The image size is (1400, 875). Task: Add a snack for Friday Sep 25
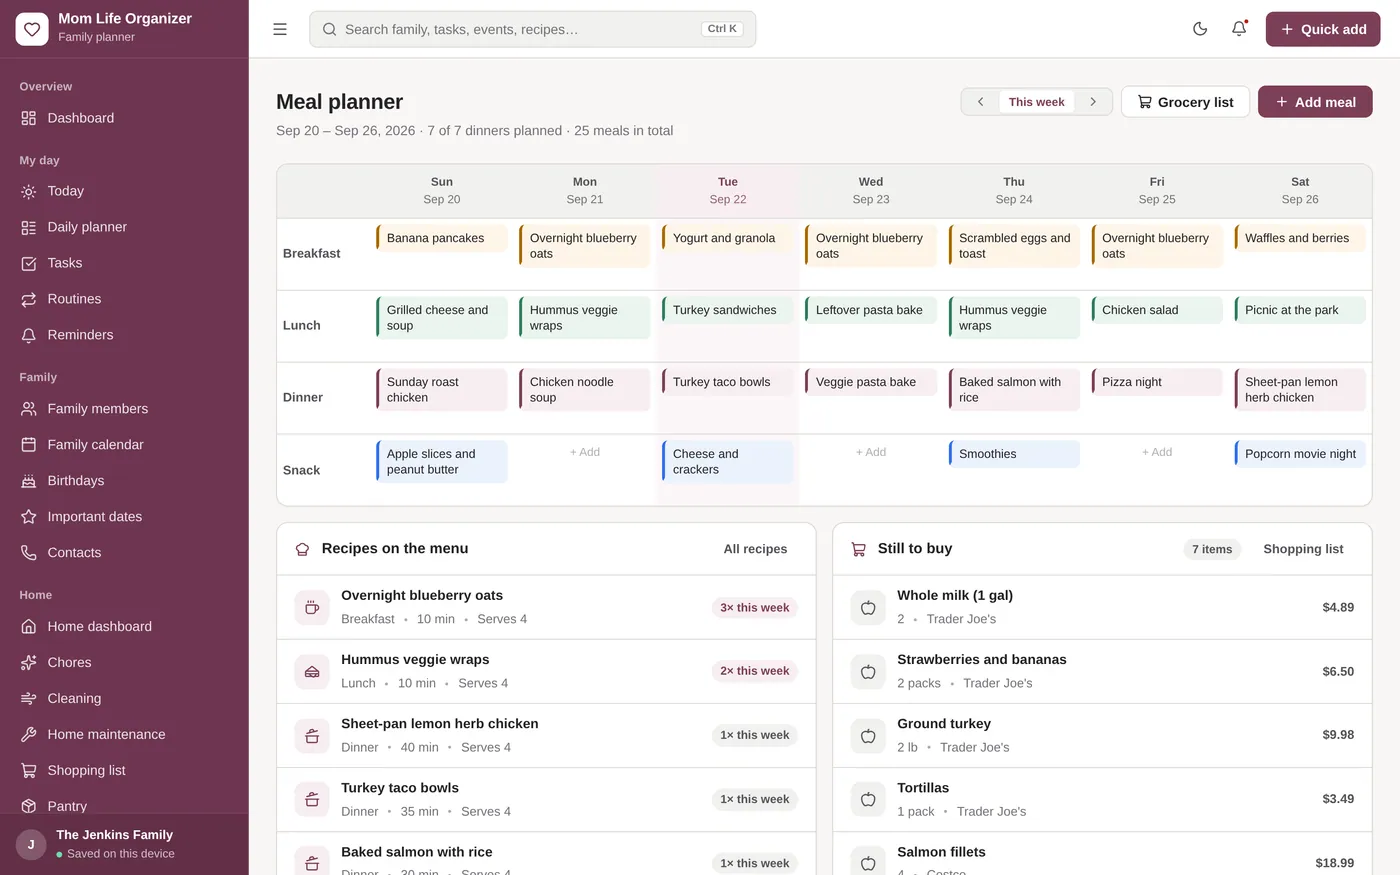(1157, 452)
